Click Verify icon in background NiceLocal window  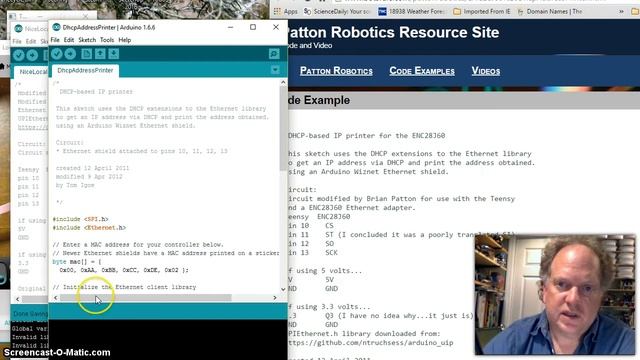[19, 55]
